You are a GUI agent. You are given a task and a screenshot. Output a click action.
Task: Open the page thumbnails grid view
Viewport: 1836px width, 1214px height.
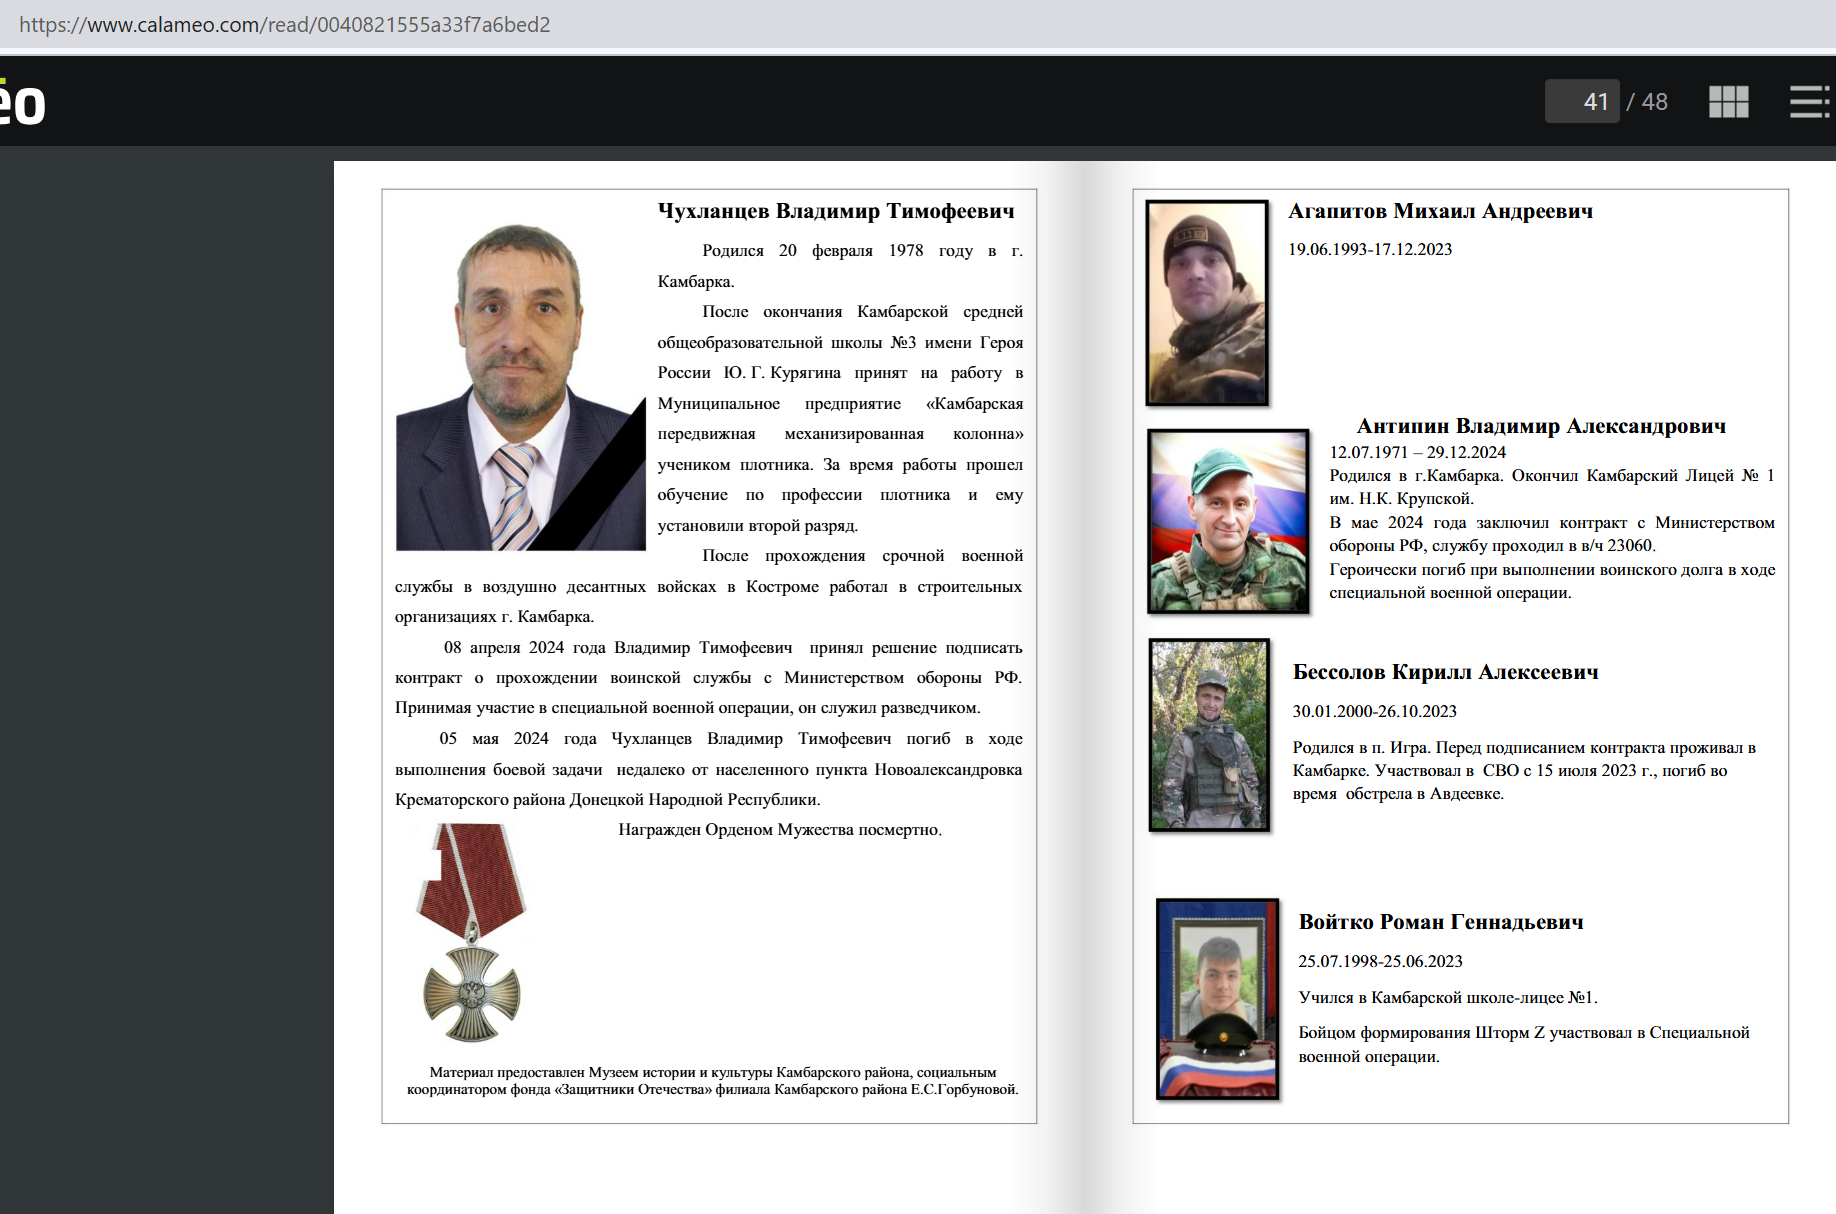coord(1728,101)
